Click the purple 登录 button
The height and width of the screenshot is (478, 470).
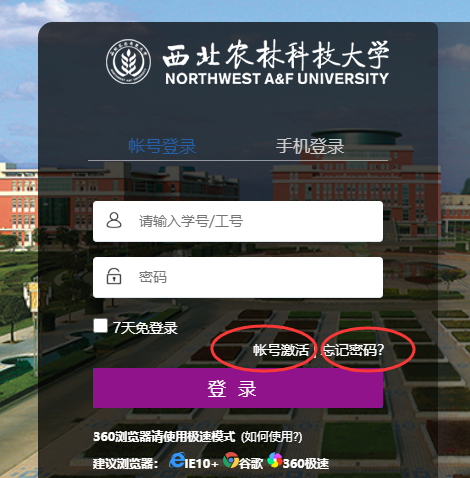click(238, 388)
